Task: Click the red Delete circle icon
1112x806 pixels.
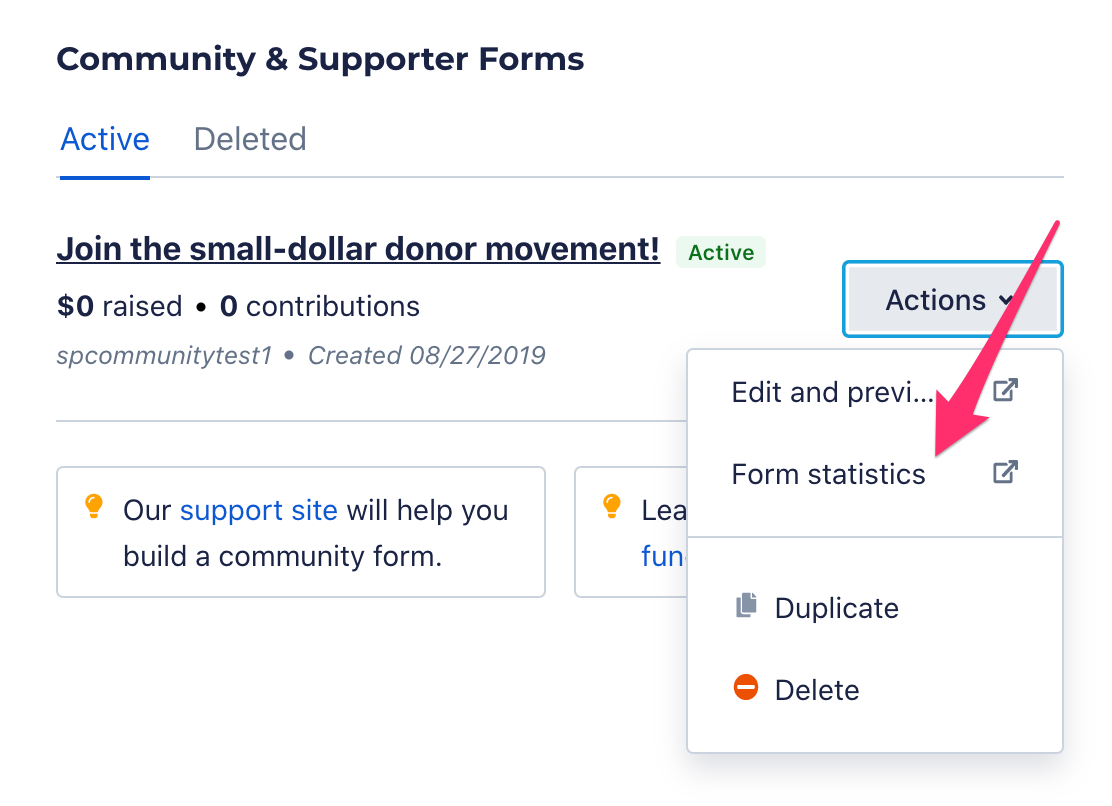Action: coord(745,688)
